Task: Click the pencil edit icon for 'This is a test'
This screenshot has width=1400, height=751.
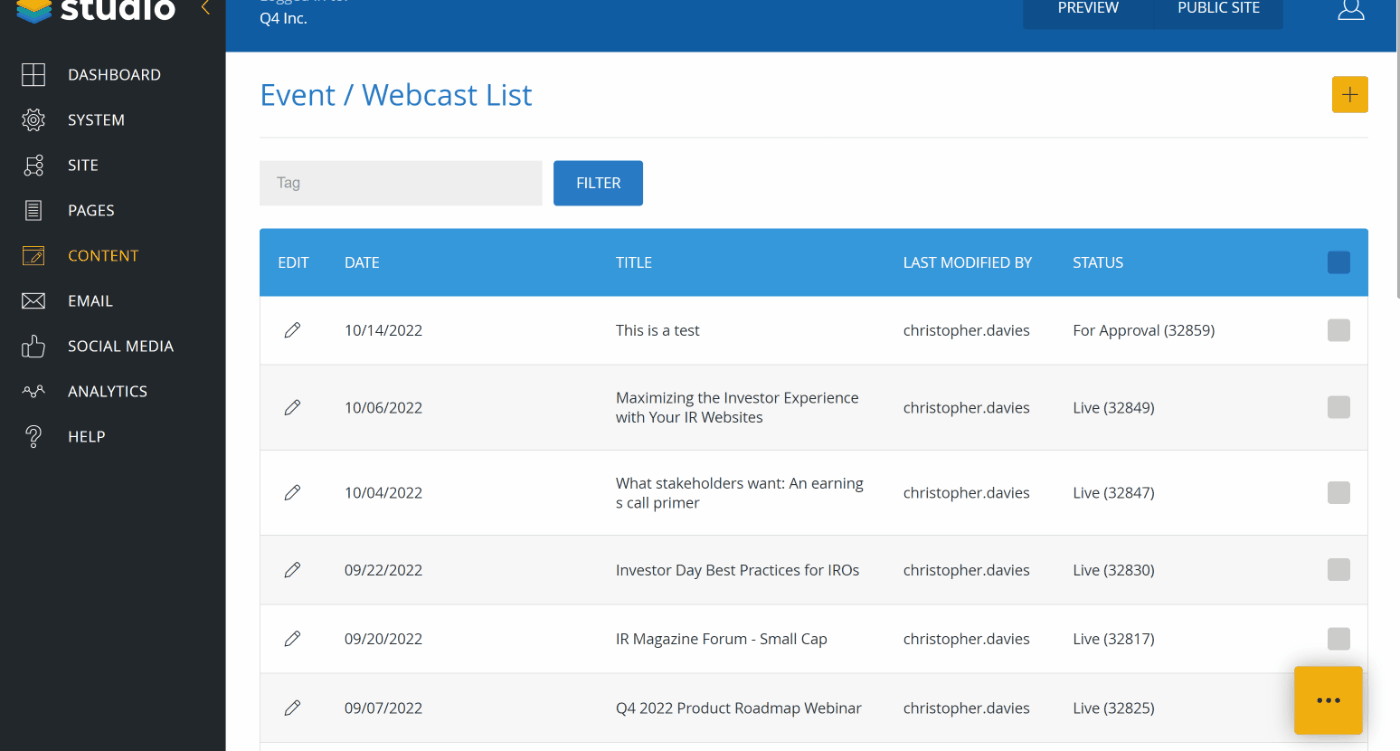Action: pos(292,330)
